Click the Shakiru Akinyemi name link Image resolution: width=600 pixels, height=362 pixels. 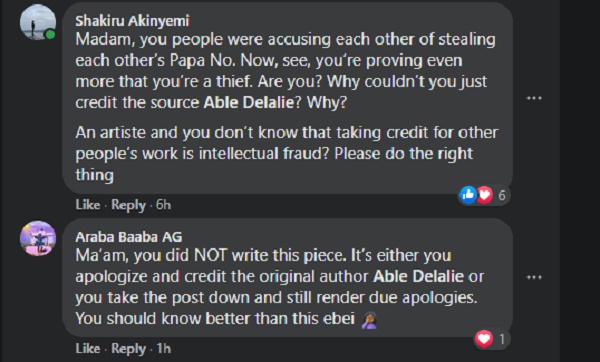coord(132,21)
